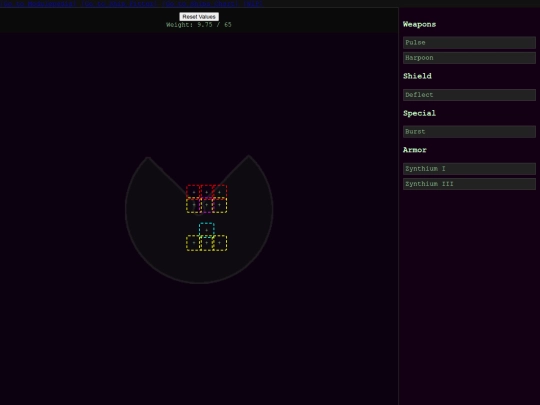Click left yellow slot below red row
Screen dimensions: 540x405
(194, 205)
